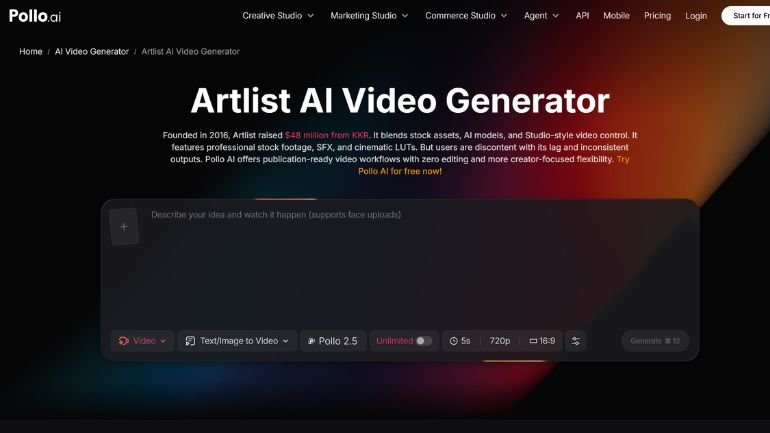Expand the Marketing Studio menu
770x433 pixels.
pos(369,16)
